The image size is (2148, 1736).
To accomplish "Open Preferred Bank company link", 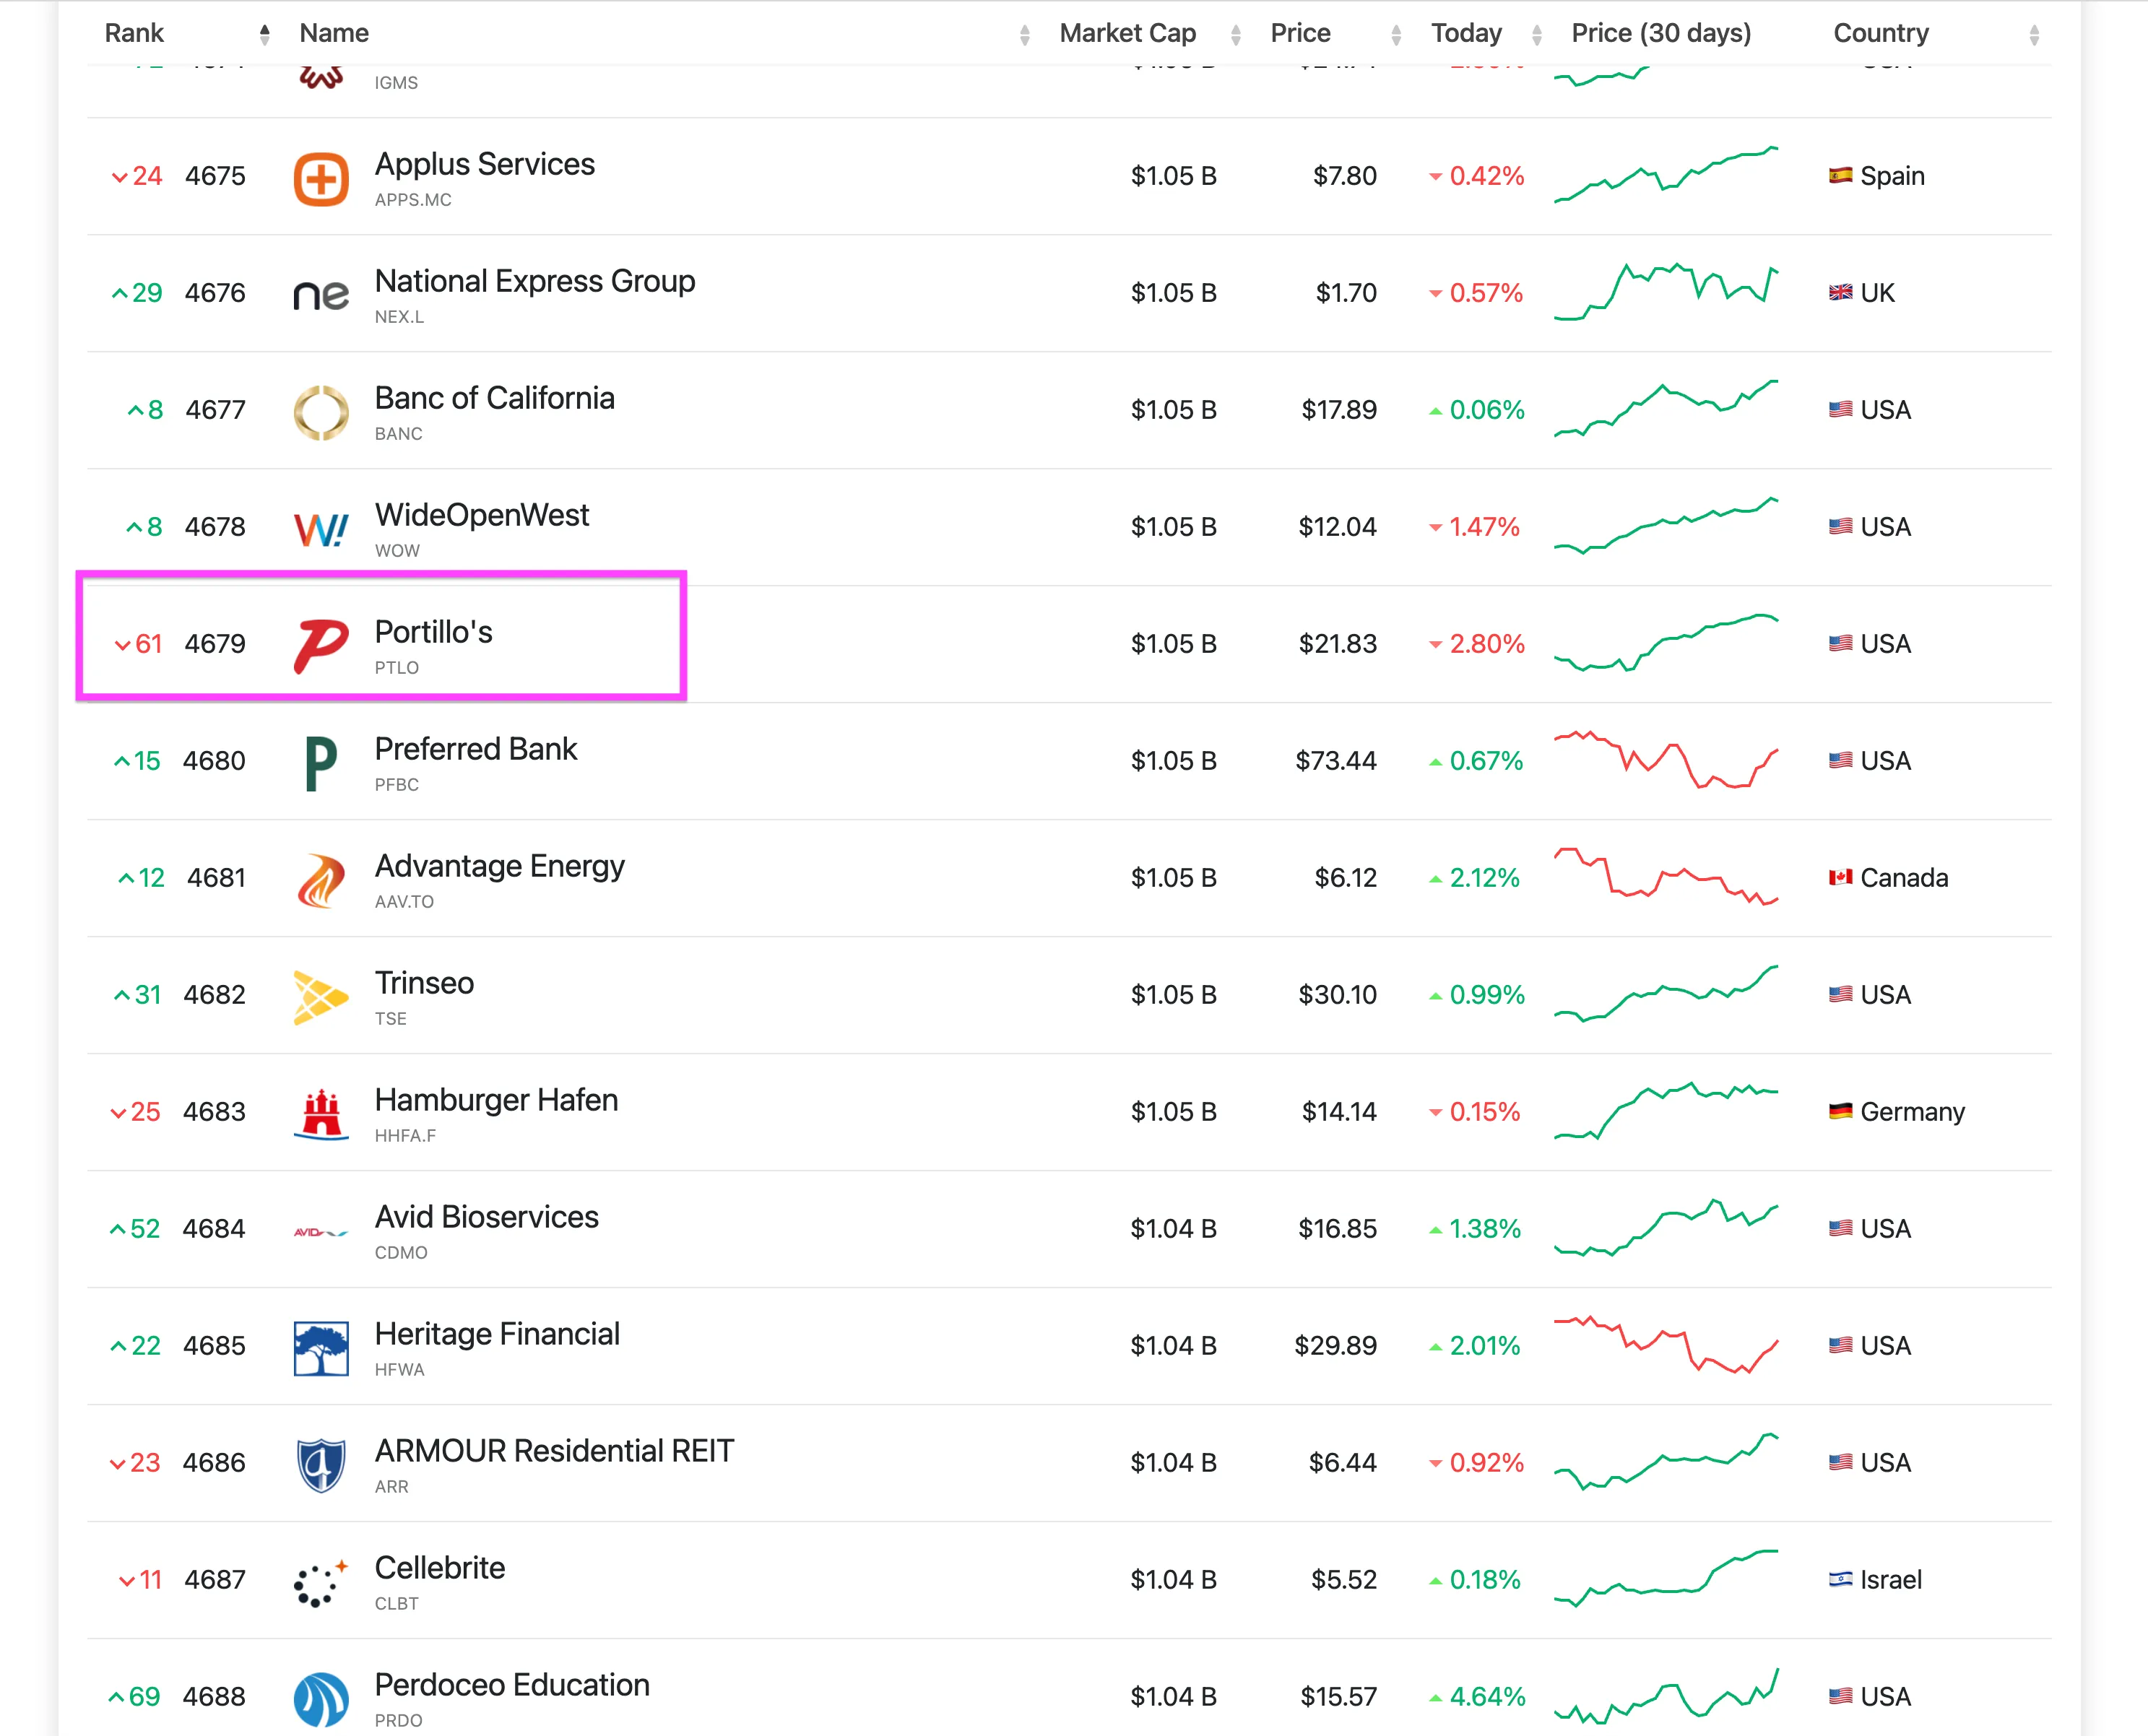I will (476, 749).
